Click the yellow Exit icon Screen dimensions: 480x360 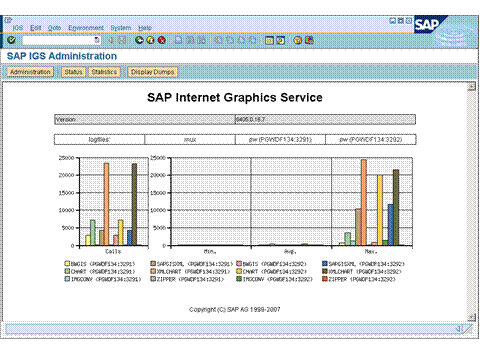(x=151, y=40)
